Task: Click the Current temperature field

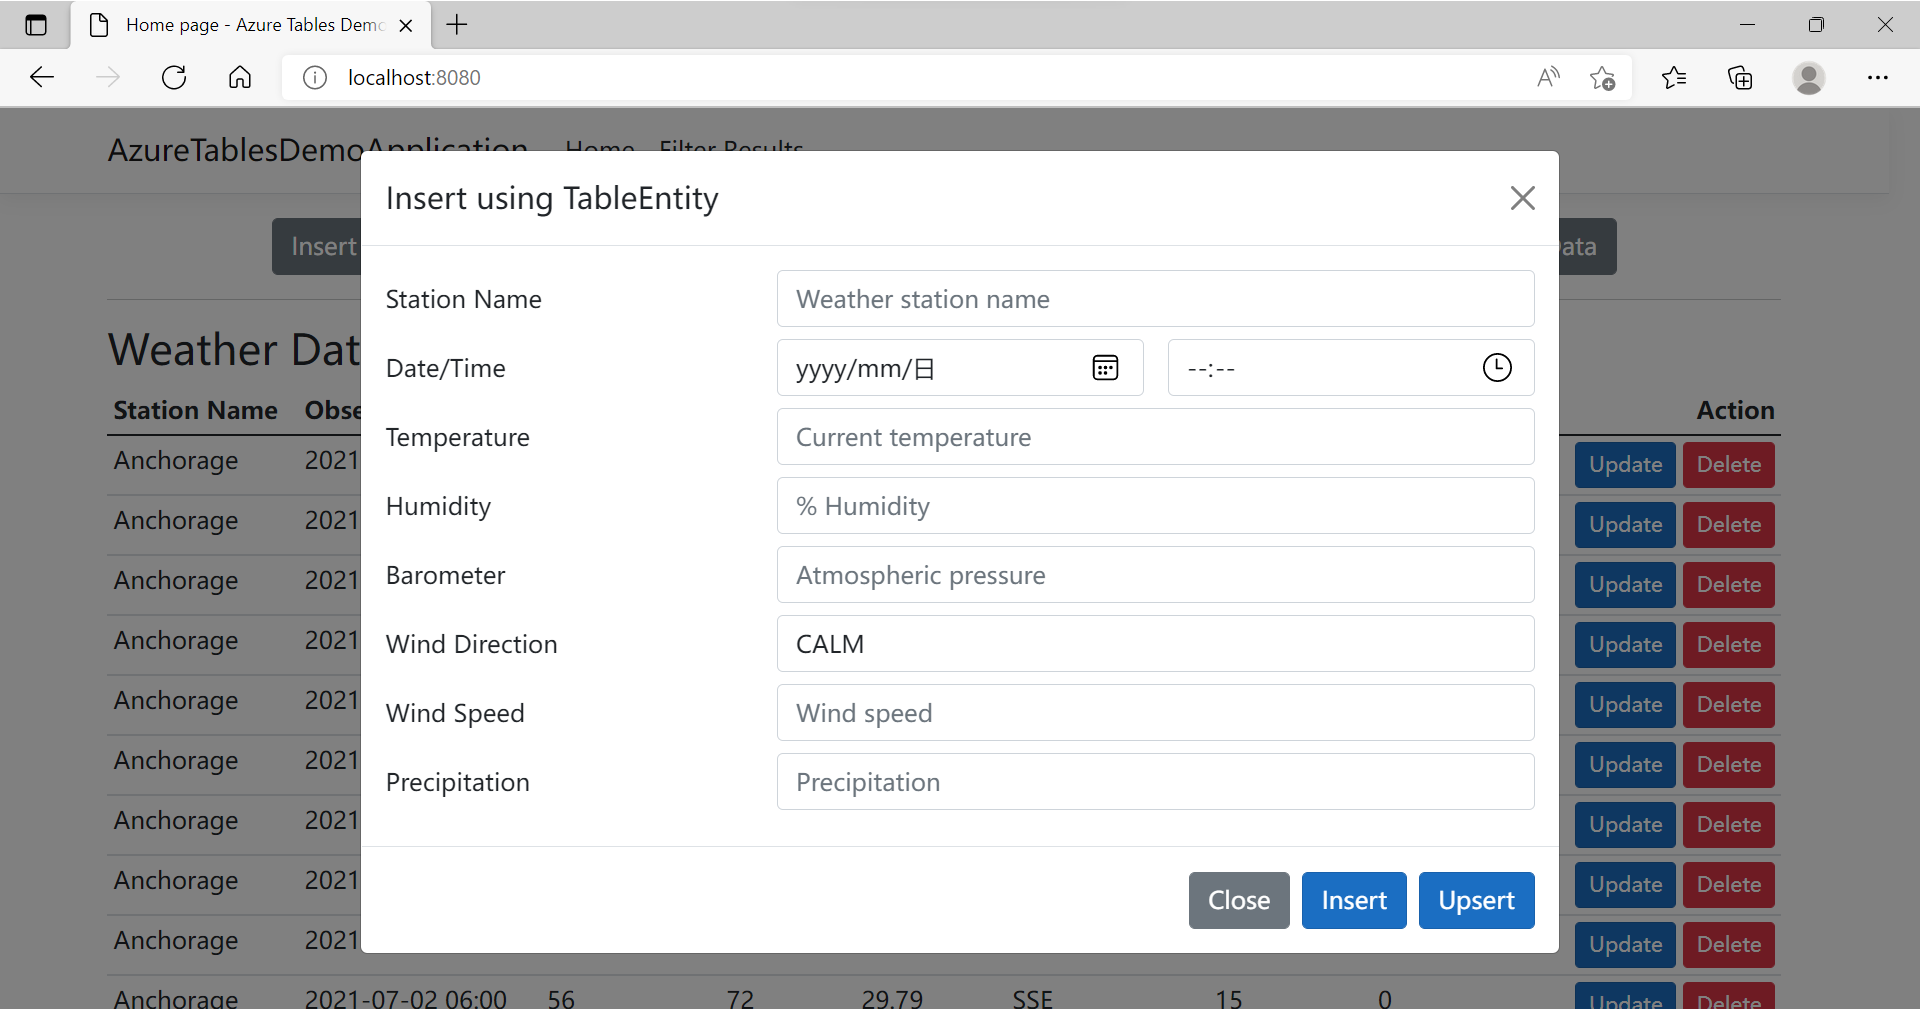Action: coord(1155,437)
